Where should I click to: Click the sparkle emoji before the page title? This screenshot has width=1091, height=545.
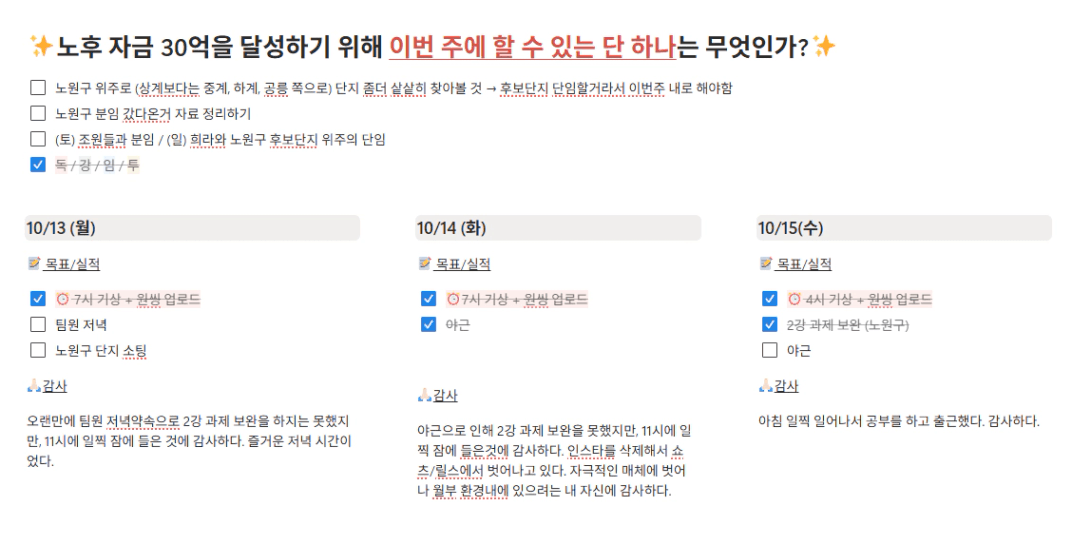pos(41,46)
